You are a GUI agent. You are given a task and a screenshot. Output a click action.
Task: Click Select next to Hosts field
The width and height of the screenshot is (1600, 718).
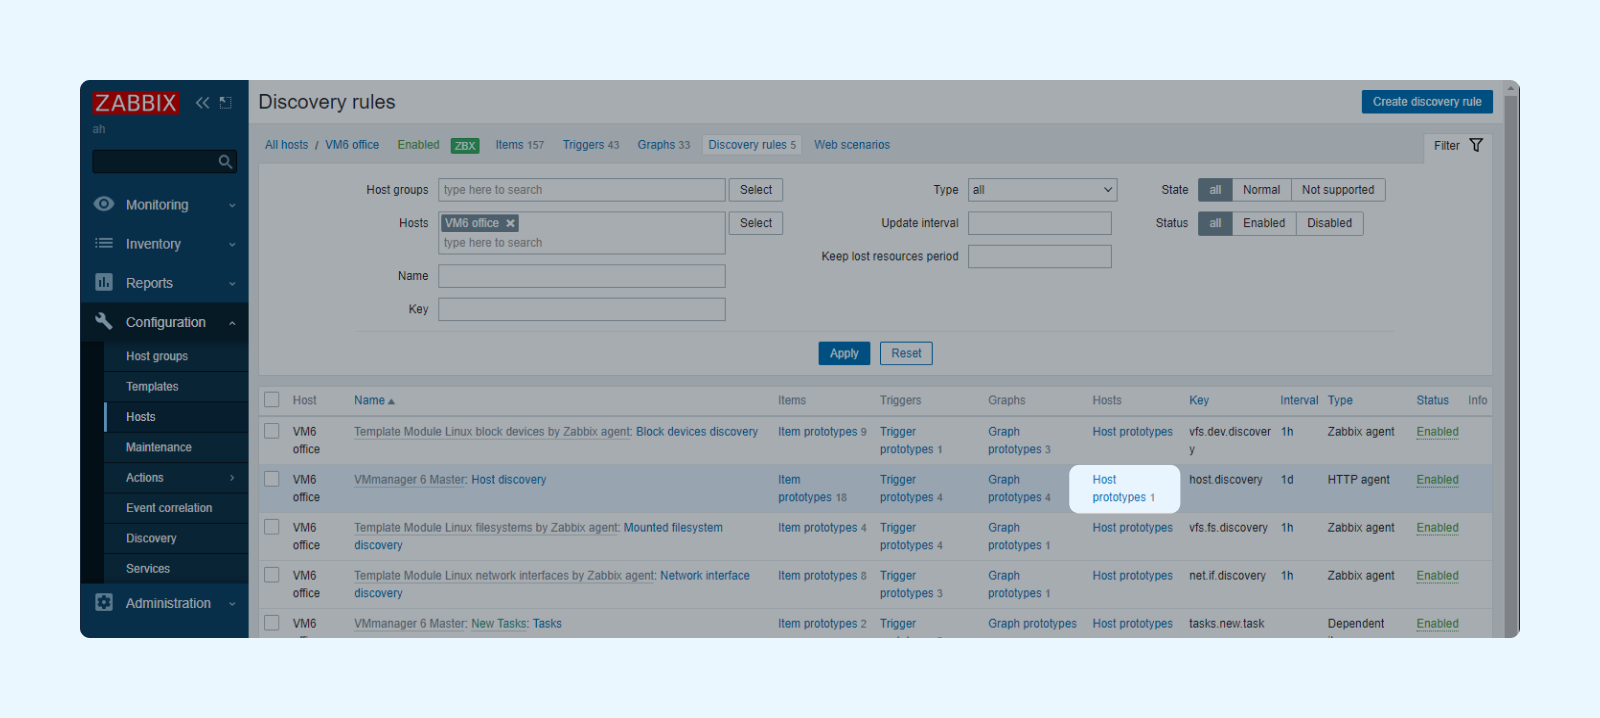click(756, 223)
